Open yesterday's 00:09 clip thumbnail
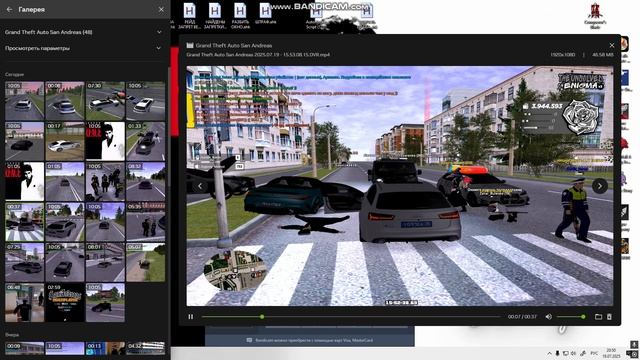This screenshot has width=640, height=360. coord(24,349)
